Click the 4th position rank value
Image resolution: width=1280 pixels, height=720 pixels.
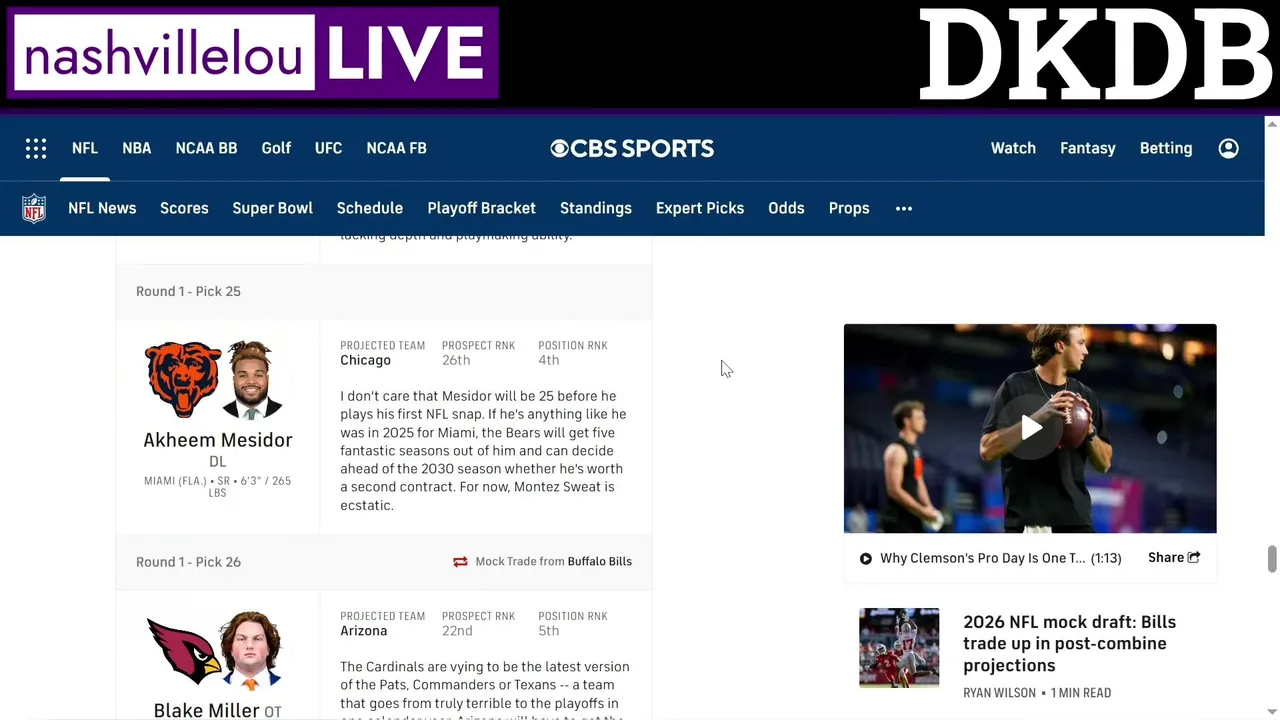(548, 360)
